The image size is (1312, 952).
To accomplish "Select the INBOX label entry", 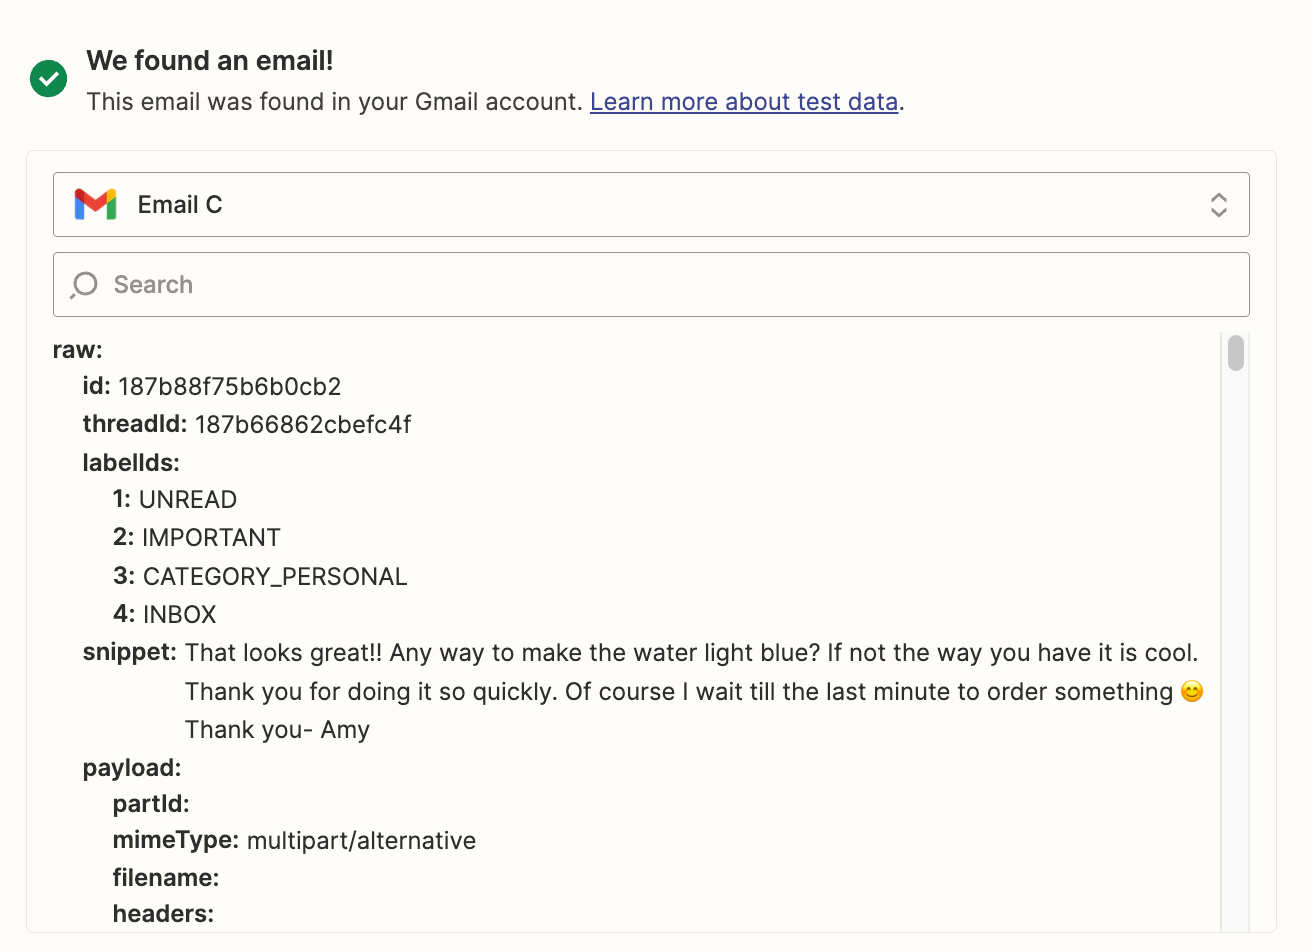I will 179,615.
